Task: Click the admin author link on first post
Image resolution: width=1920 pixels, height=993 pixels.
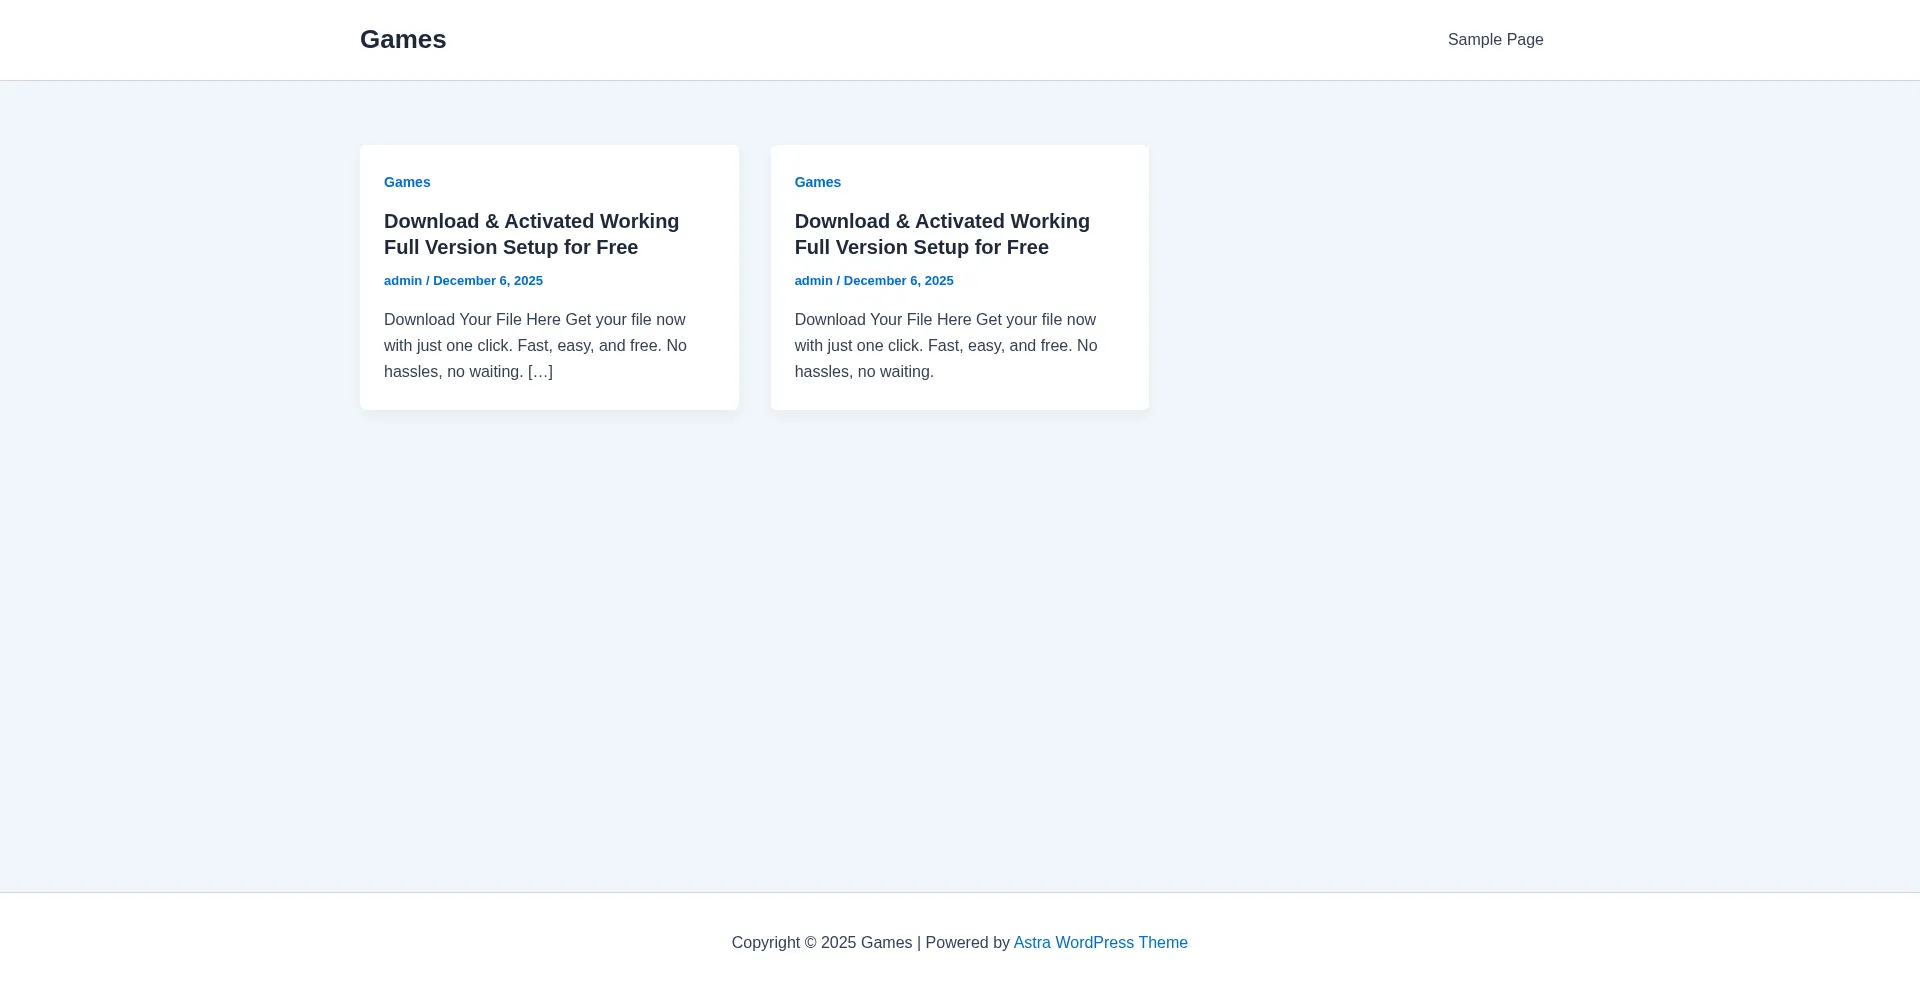Action: tap(403, 281)
